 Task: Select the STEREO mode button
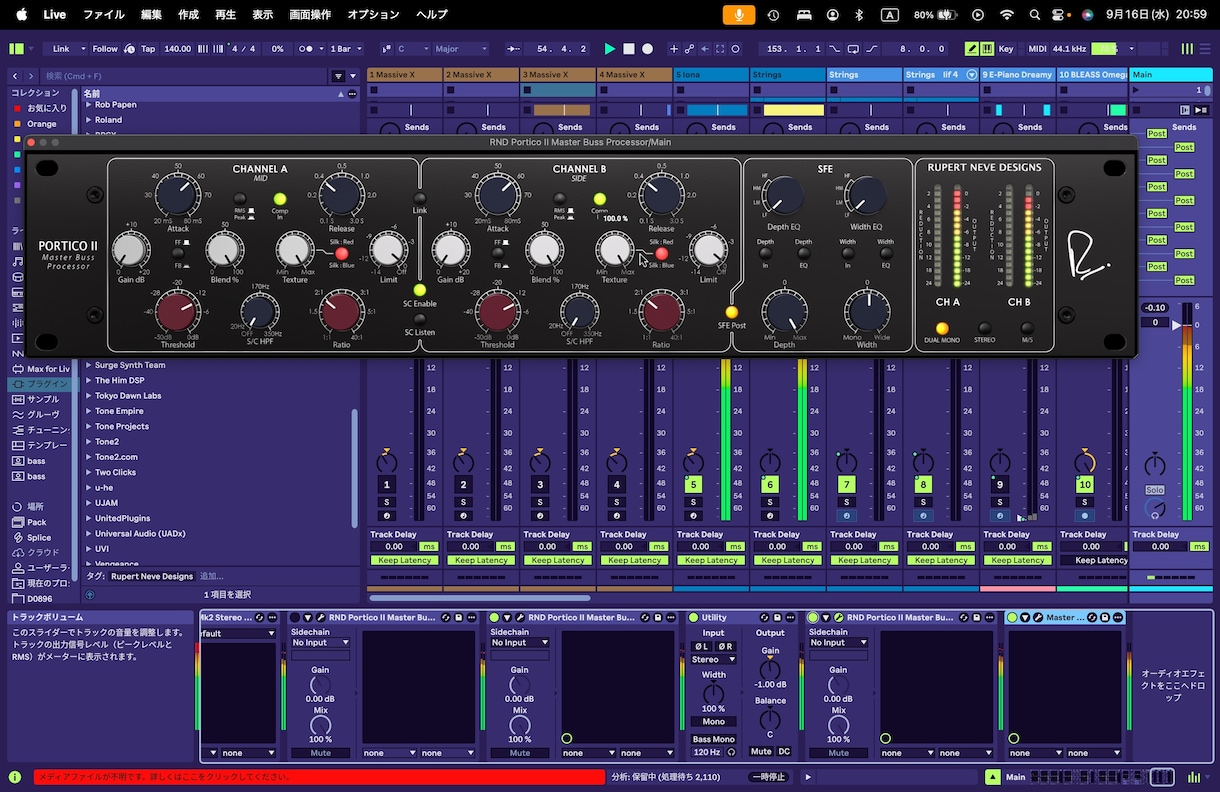[x=985, y=328]
